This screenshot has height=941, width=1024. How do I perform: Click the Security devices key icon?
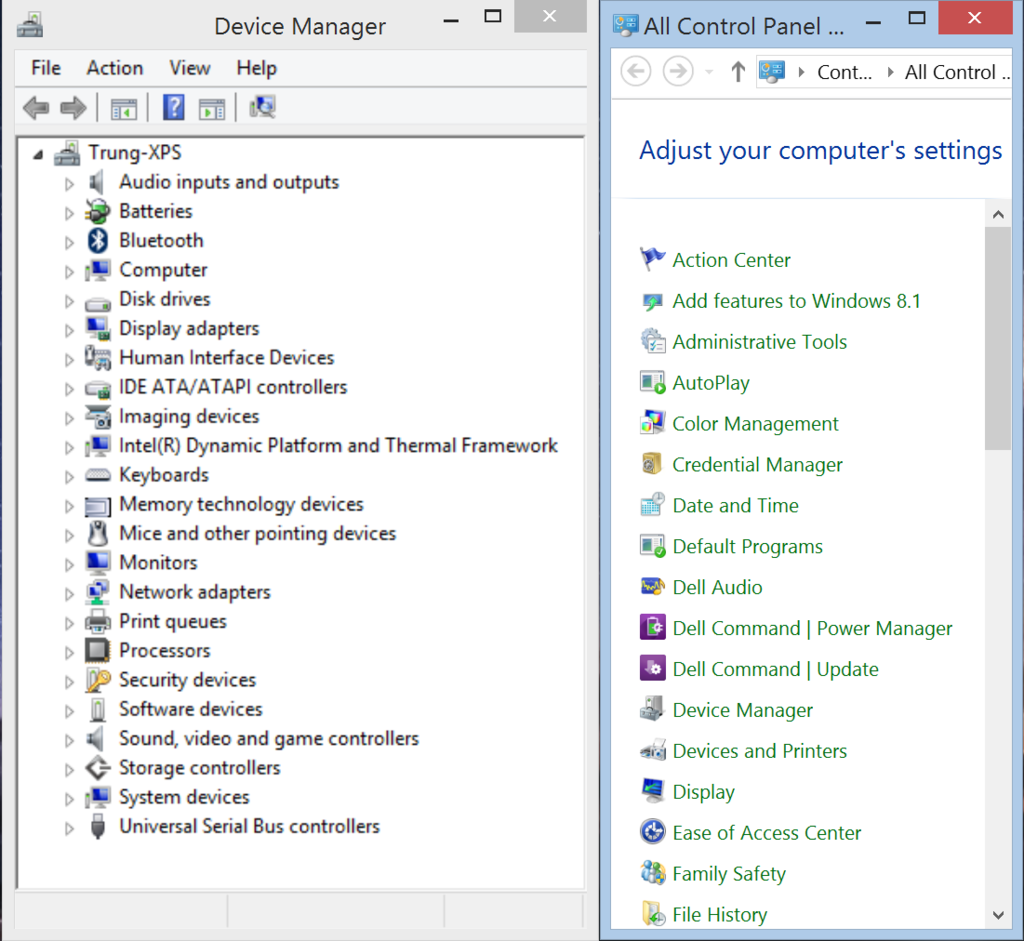[98, 680]
